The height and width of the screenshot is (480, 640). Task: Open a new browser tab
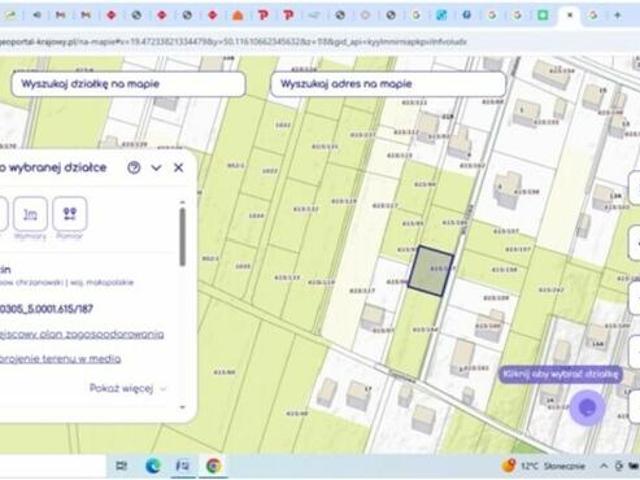(618, 15)
